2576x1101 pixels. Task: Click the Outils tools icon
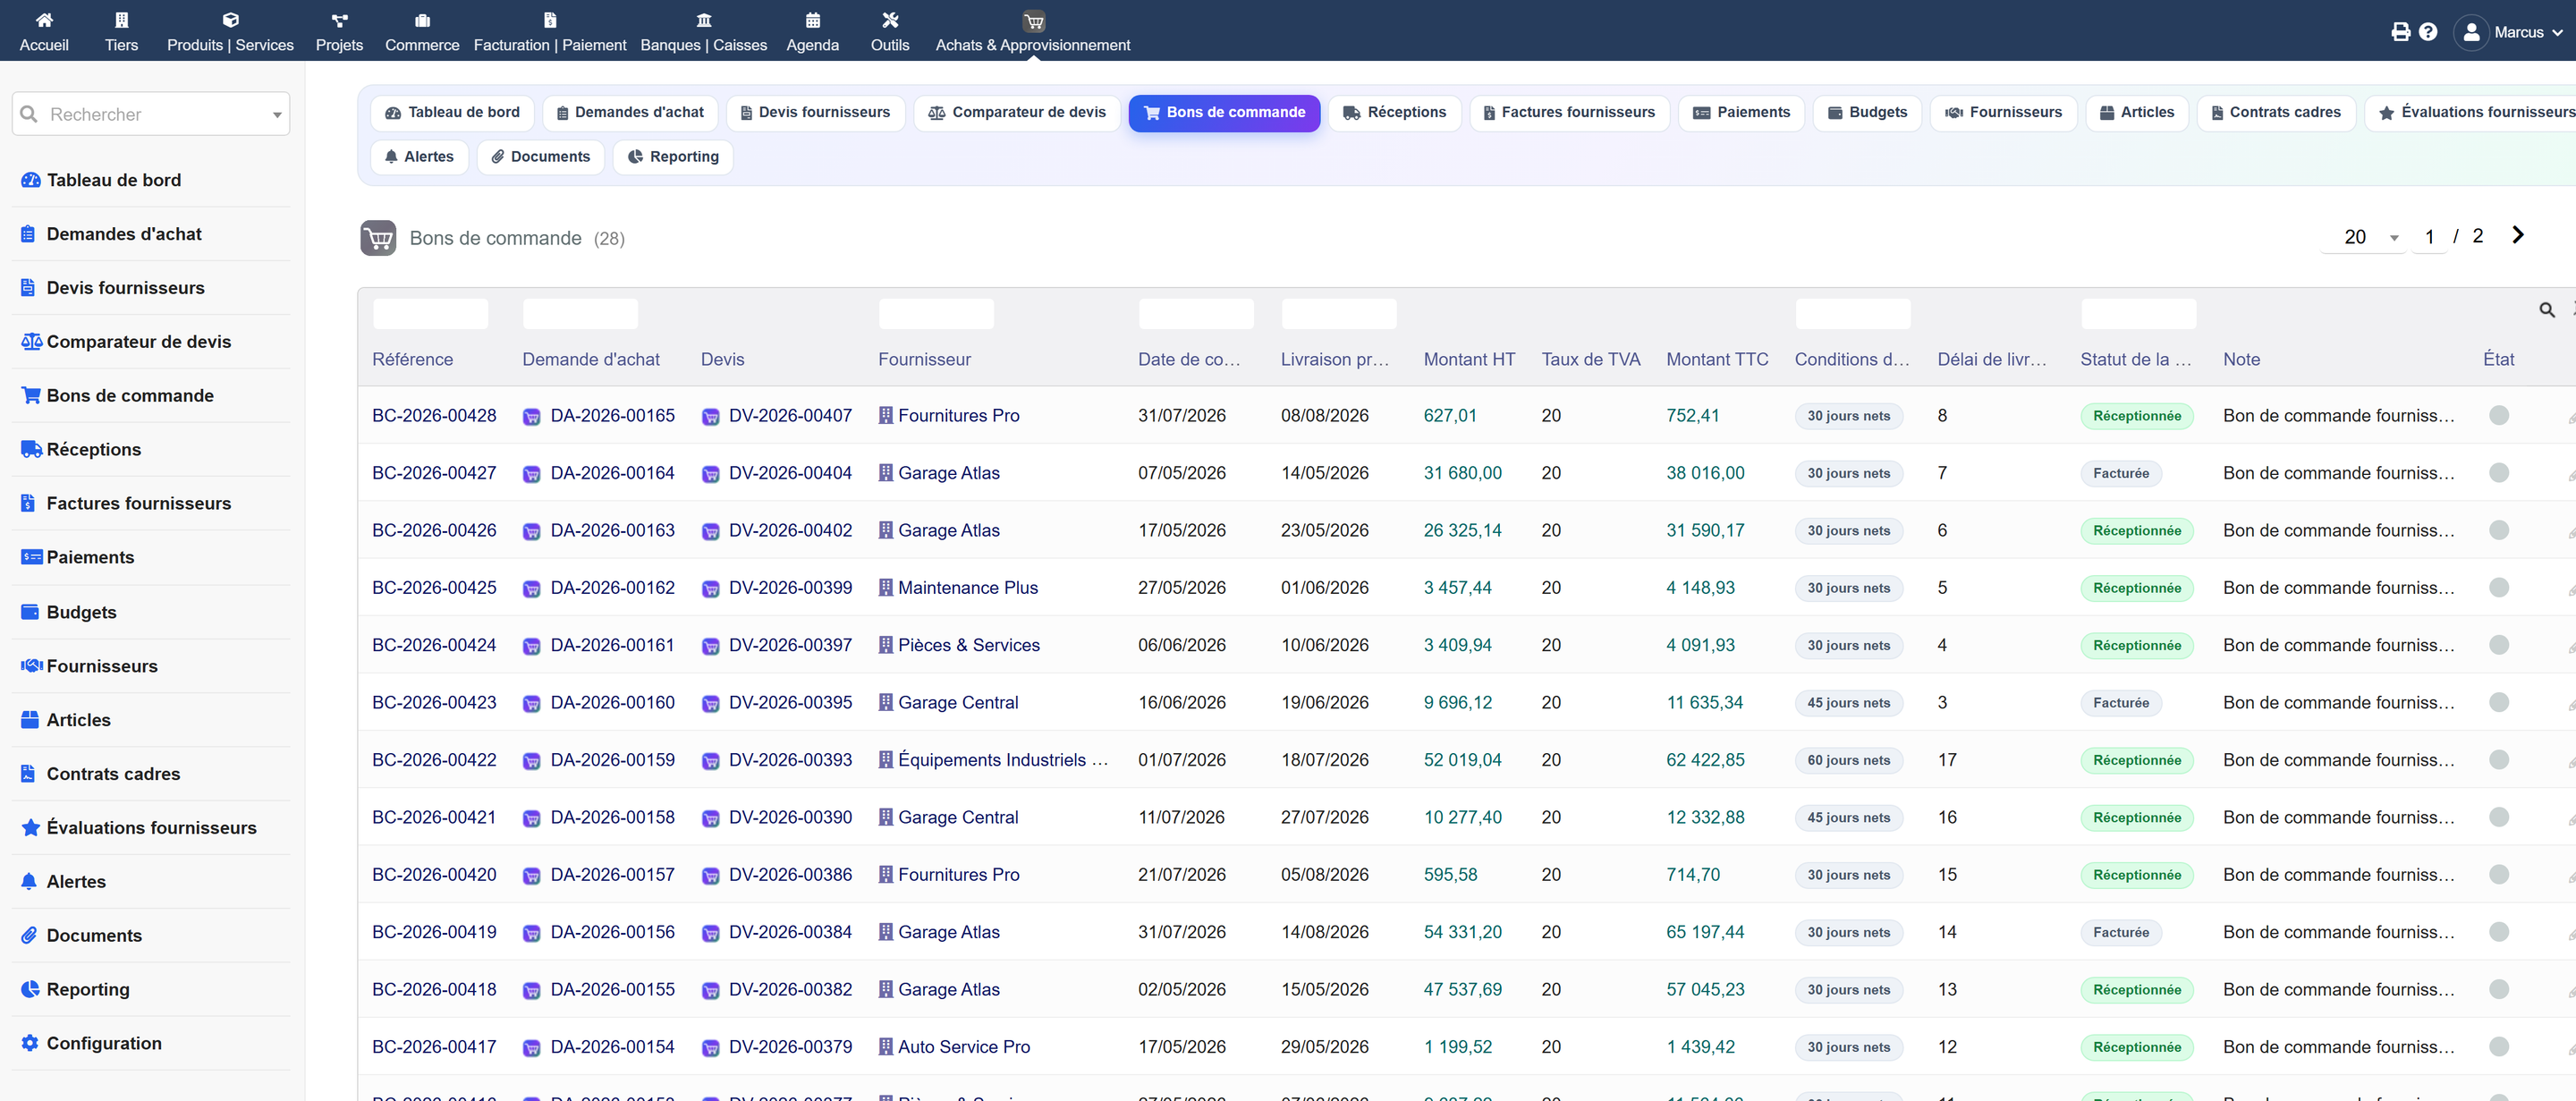[x=889, y=20]
